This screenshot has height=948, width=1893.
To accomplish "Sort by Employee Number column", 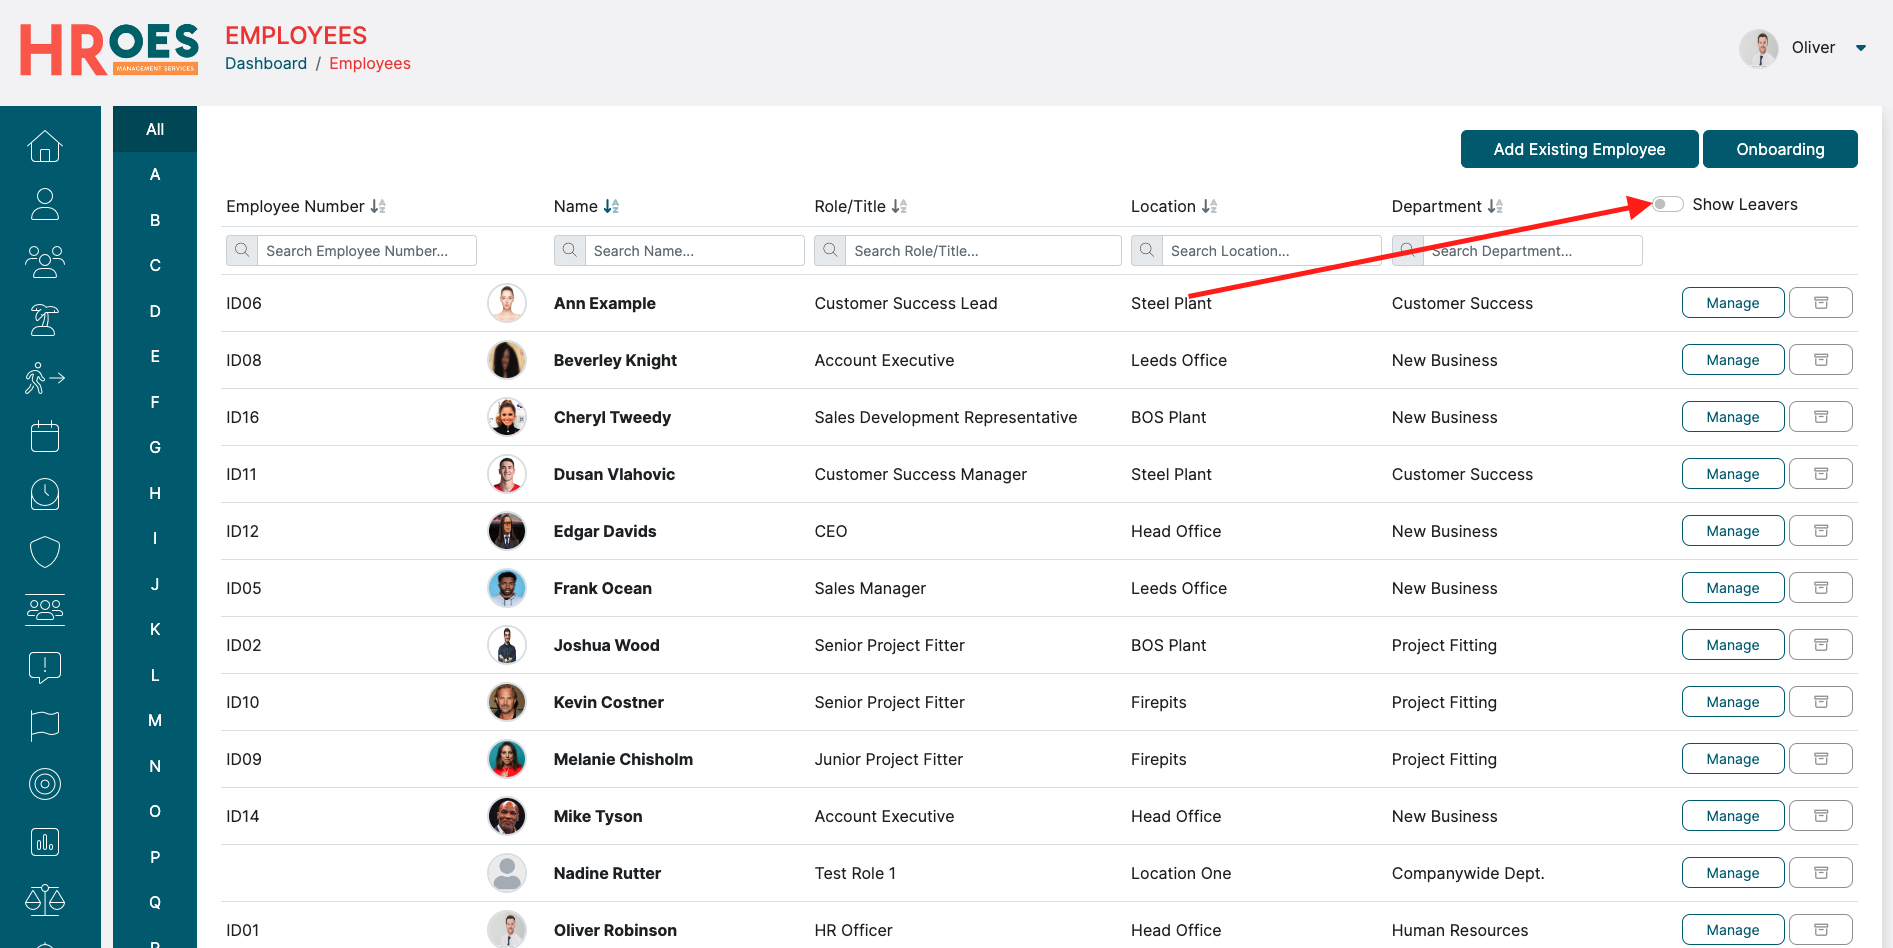I will pos(378,206).
